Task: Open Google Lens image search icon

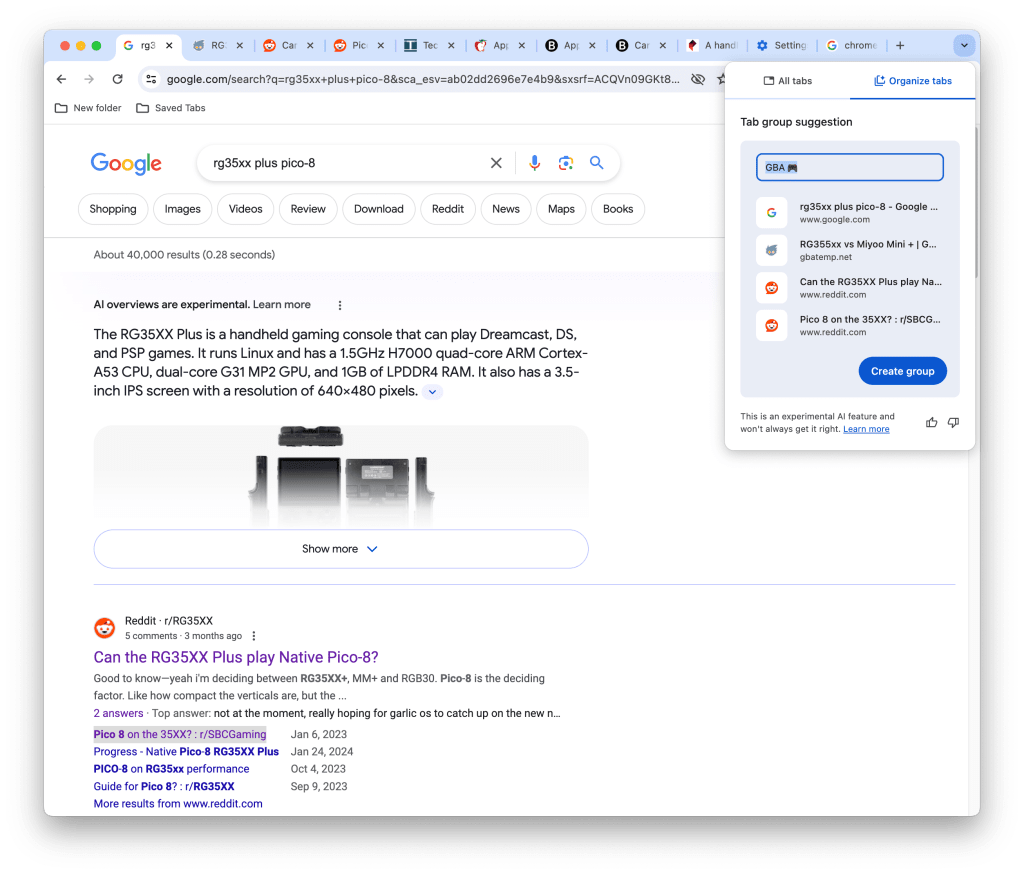Action: 566,163
